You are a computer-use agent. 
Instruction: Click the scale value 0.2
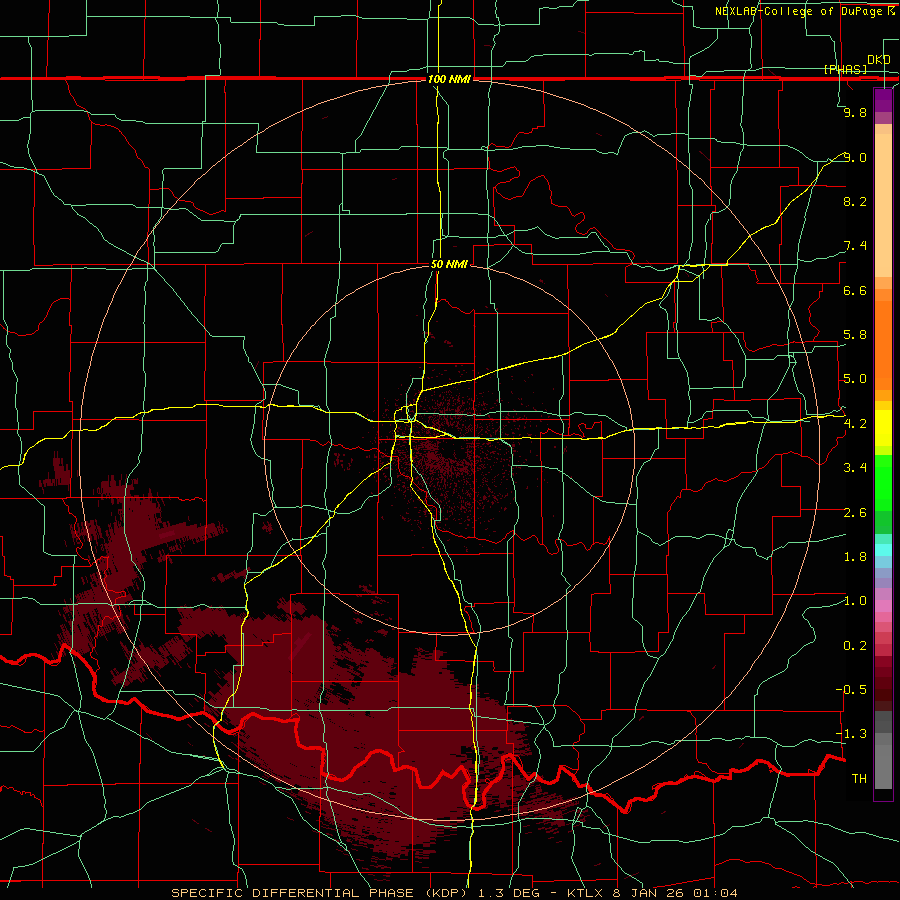click(x=855, y=646)
